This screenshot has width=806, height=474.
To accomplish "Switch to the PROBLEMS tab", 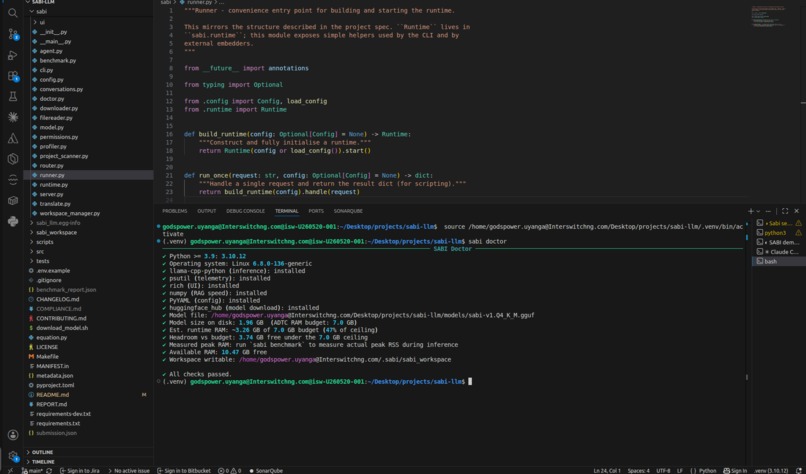I will [174, 211].
